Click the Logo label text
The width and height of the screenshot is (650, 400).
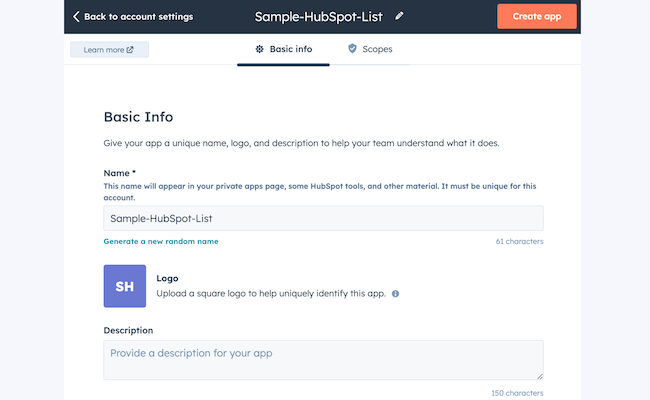[167, 279]
